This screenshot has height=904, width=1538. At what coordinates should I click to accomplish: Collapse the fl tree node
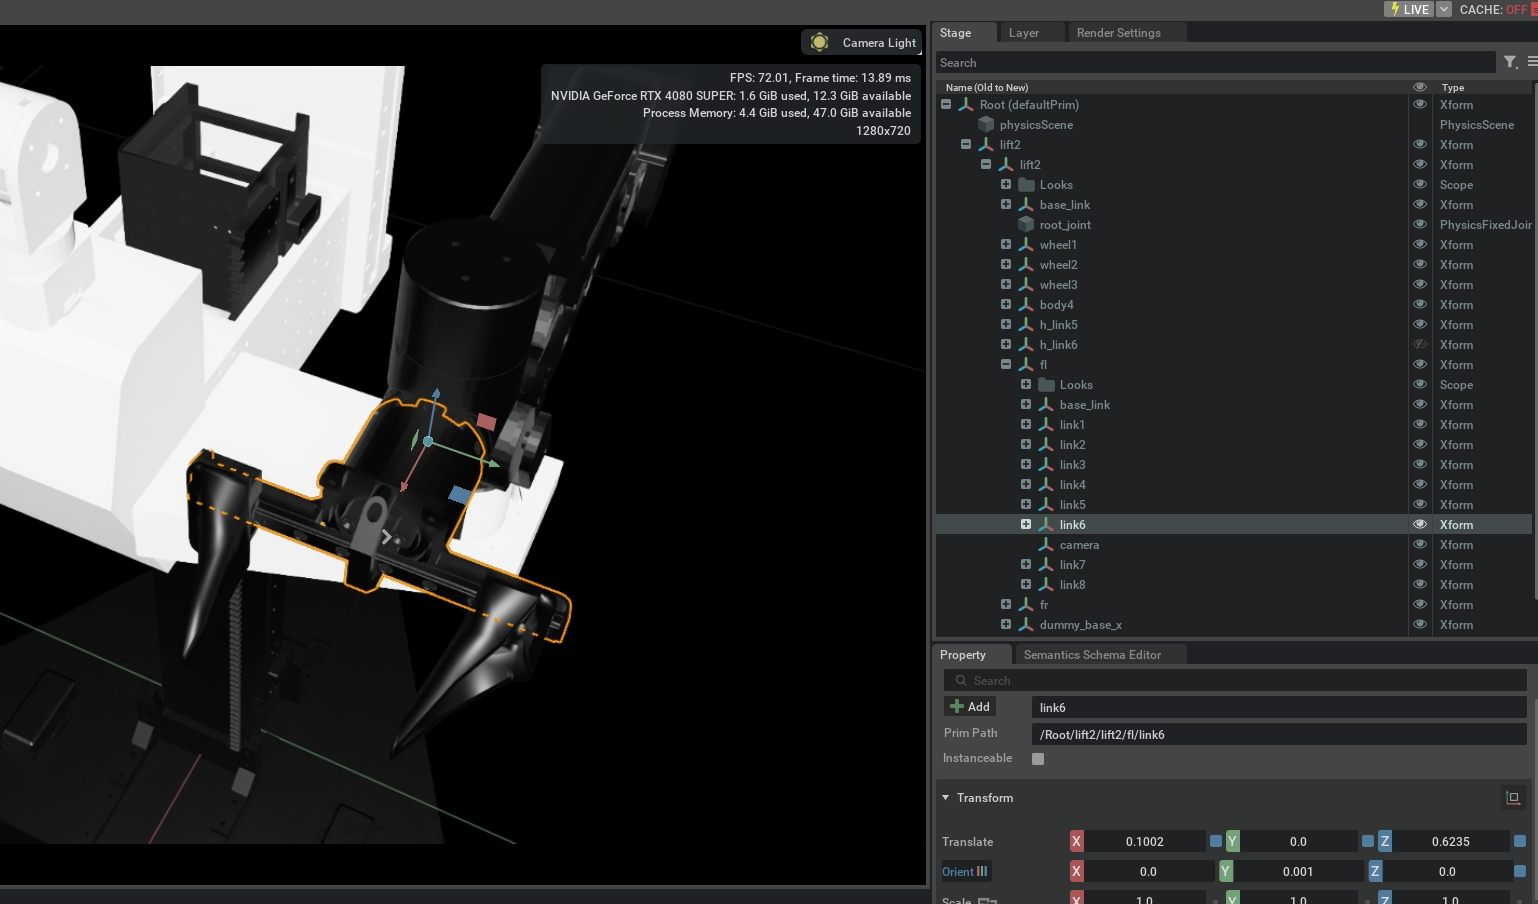tap(1006, 365)
